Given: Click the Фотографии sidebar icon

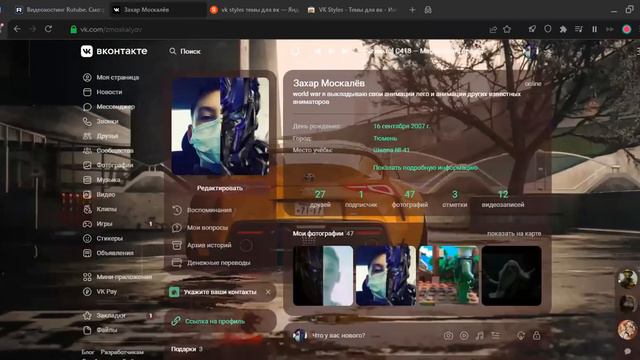Looking at the screenshot, I should click(87, 165).
